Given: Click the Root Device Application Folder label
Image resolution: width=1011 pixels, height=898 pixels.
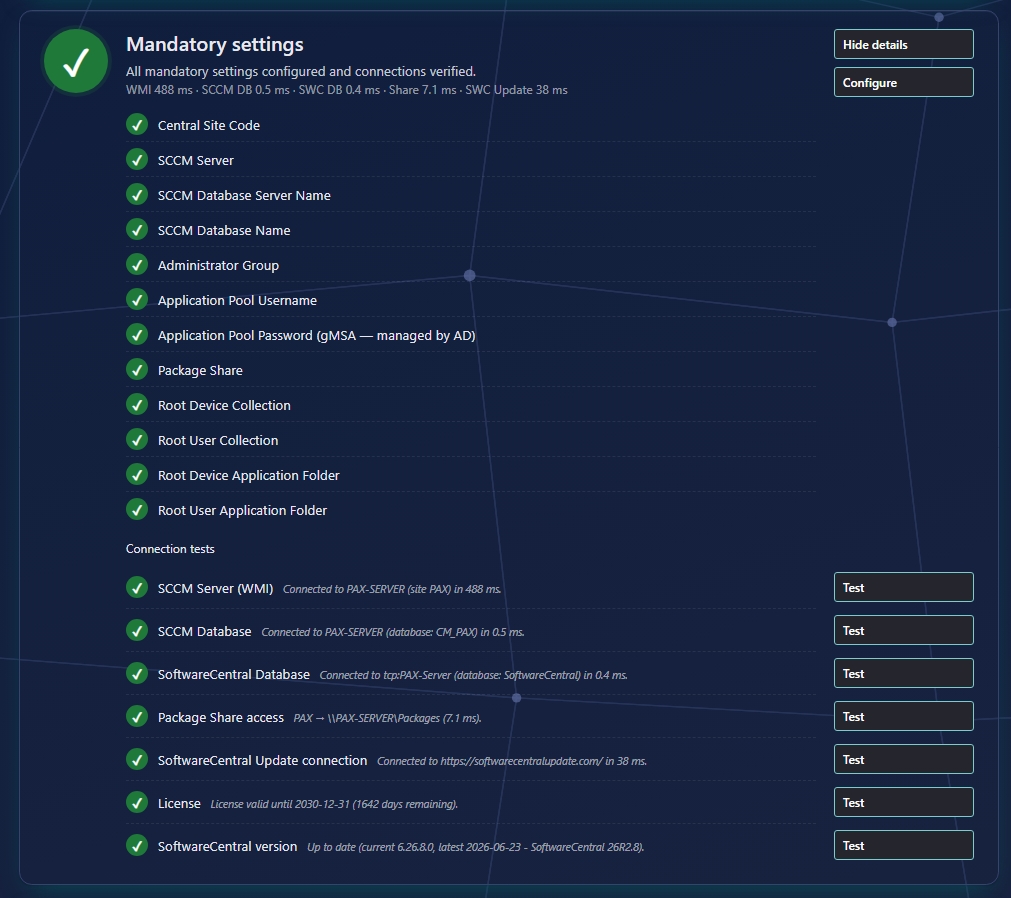Looking at the screenshot, I should (248, 476).
